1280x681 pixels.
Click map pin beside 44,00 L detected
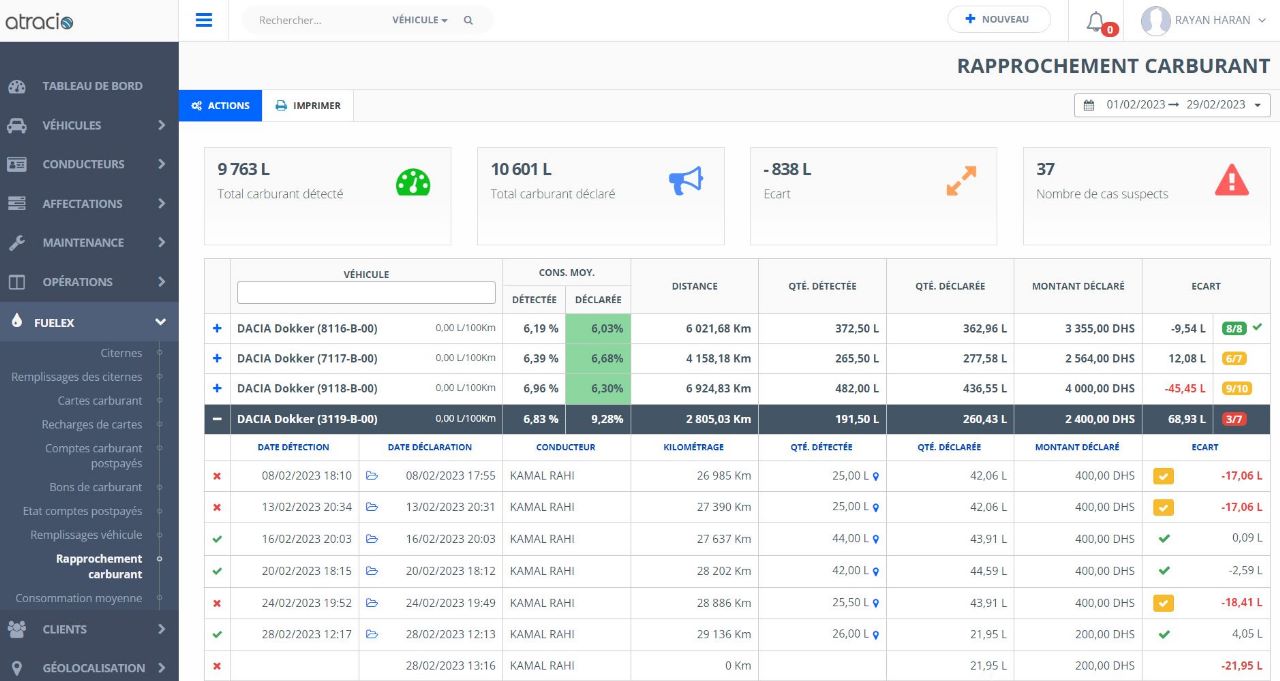(876, 540)
